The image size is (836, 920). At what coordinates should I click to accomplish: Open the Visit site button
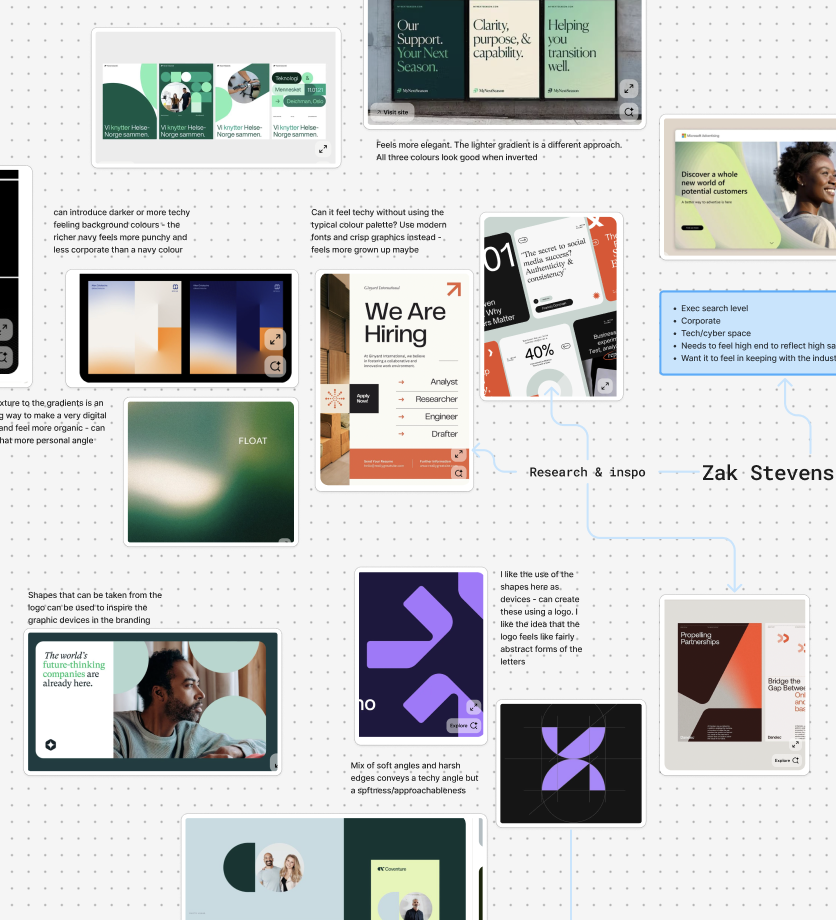click(392, 113)
